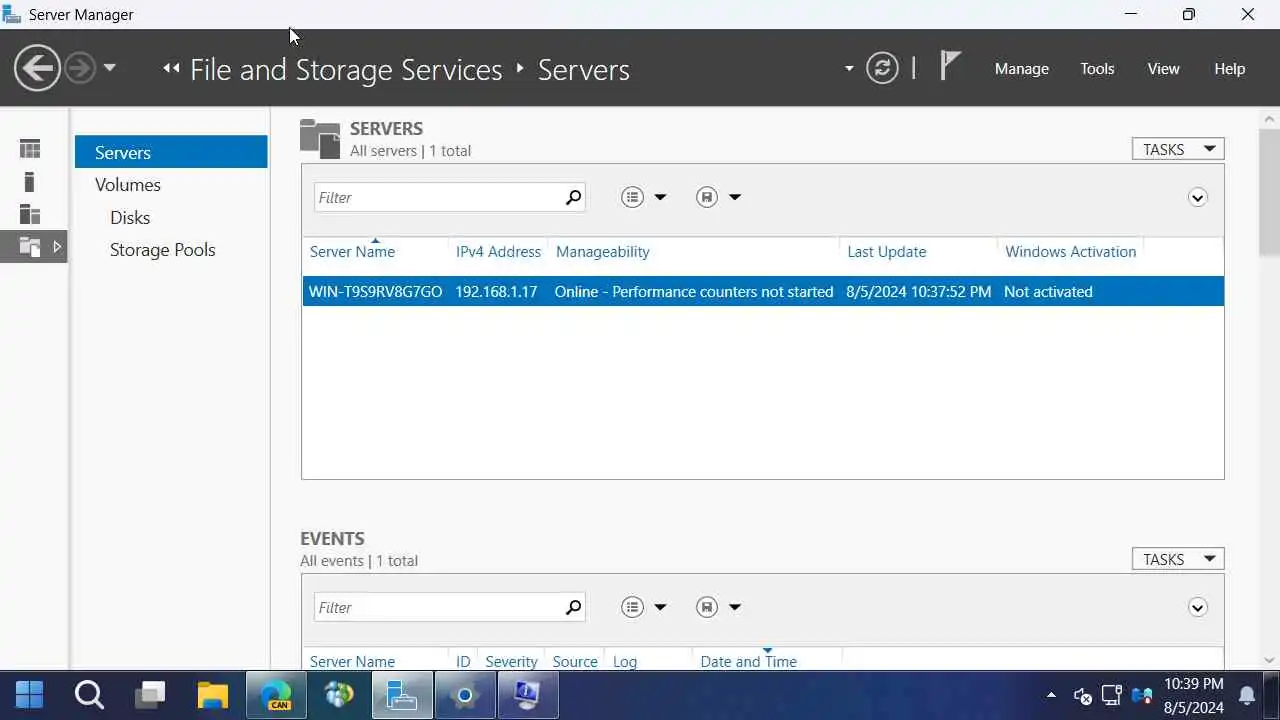
Task: Click the Events filter input field
Action: (x=438, y=607)
